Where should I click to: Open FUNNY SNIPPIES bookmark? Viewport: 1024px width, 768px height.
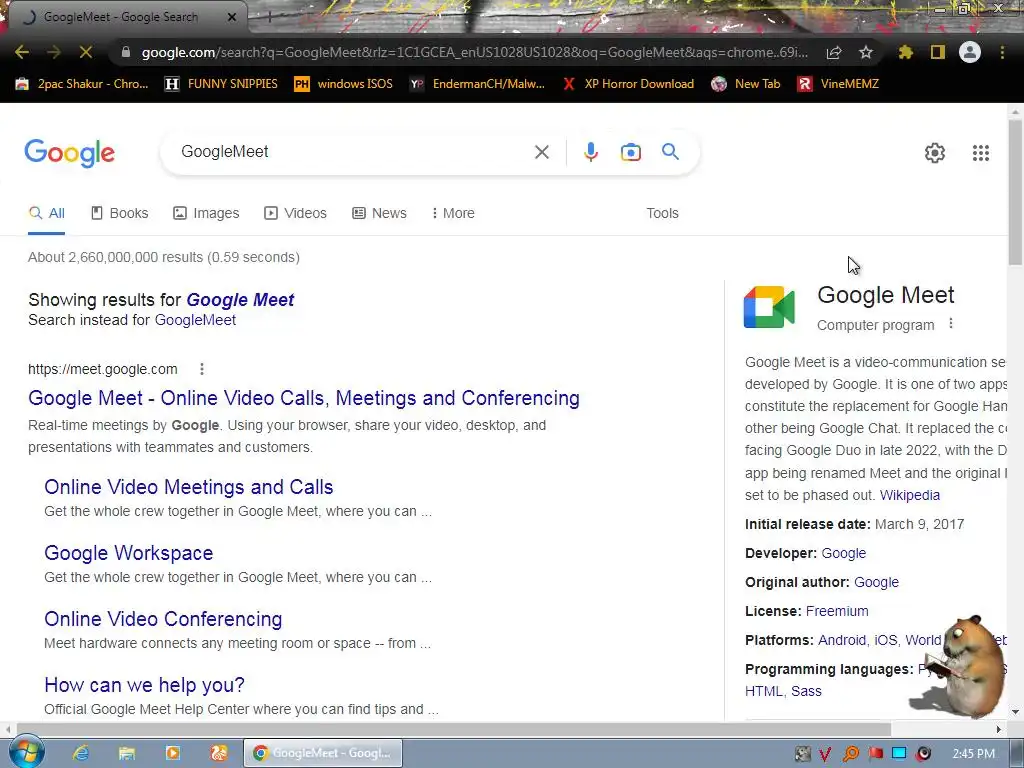[x=221, y=84]
